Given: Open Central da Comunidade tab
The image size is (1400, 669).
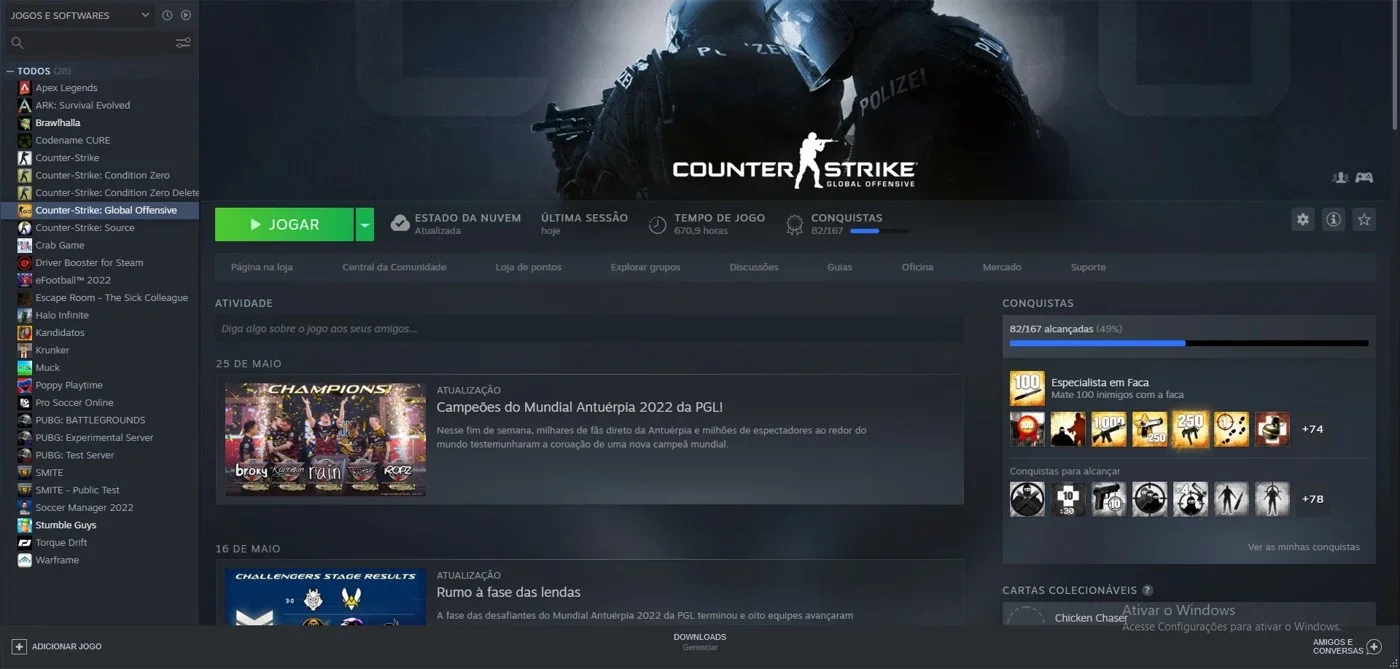Looking at the screenshot, I should coord(394,267).
